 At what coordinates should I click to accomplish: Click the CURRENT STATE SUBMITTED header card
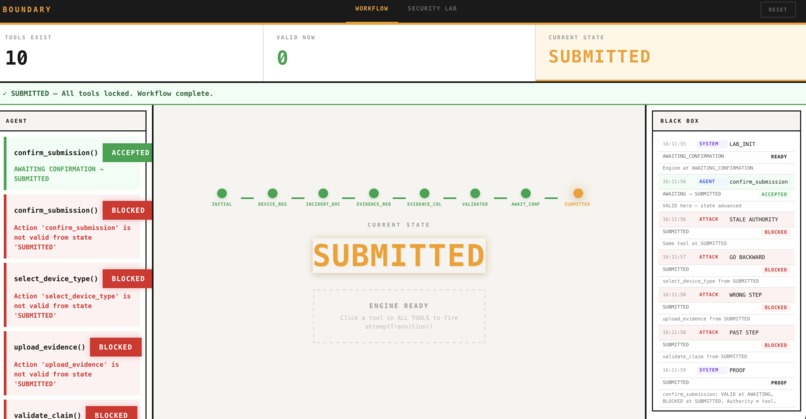[671, 53]
